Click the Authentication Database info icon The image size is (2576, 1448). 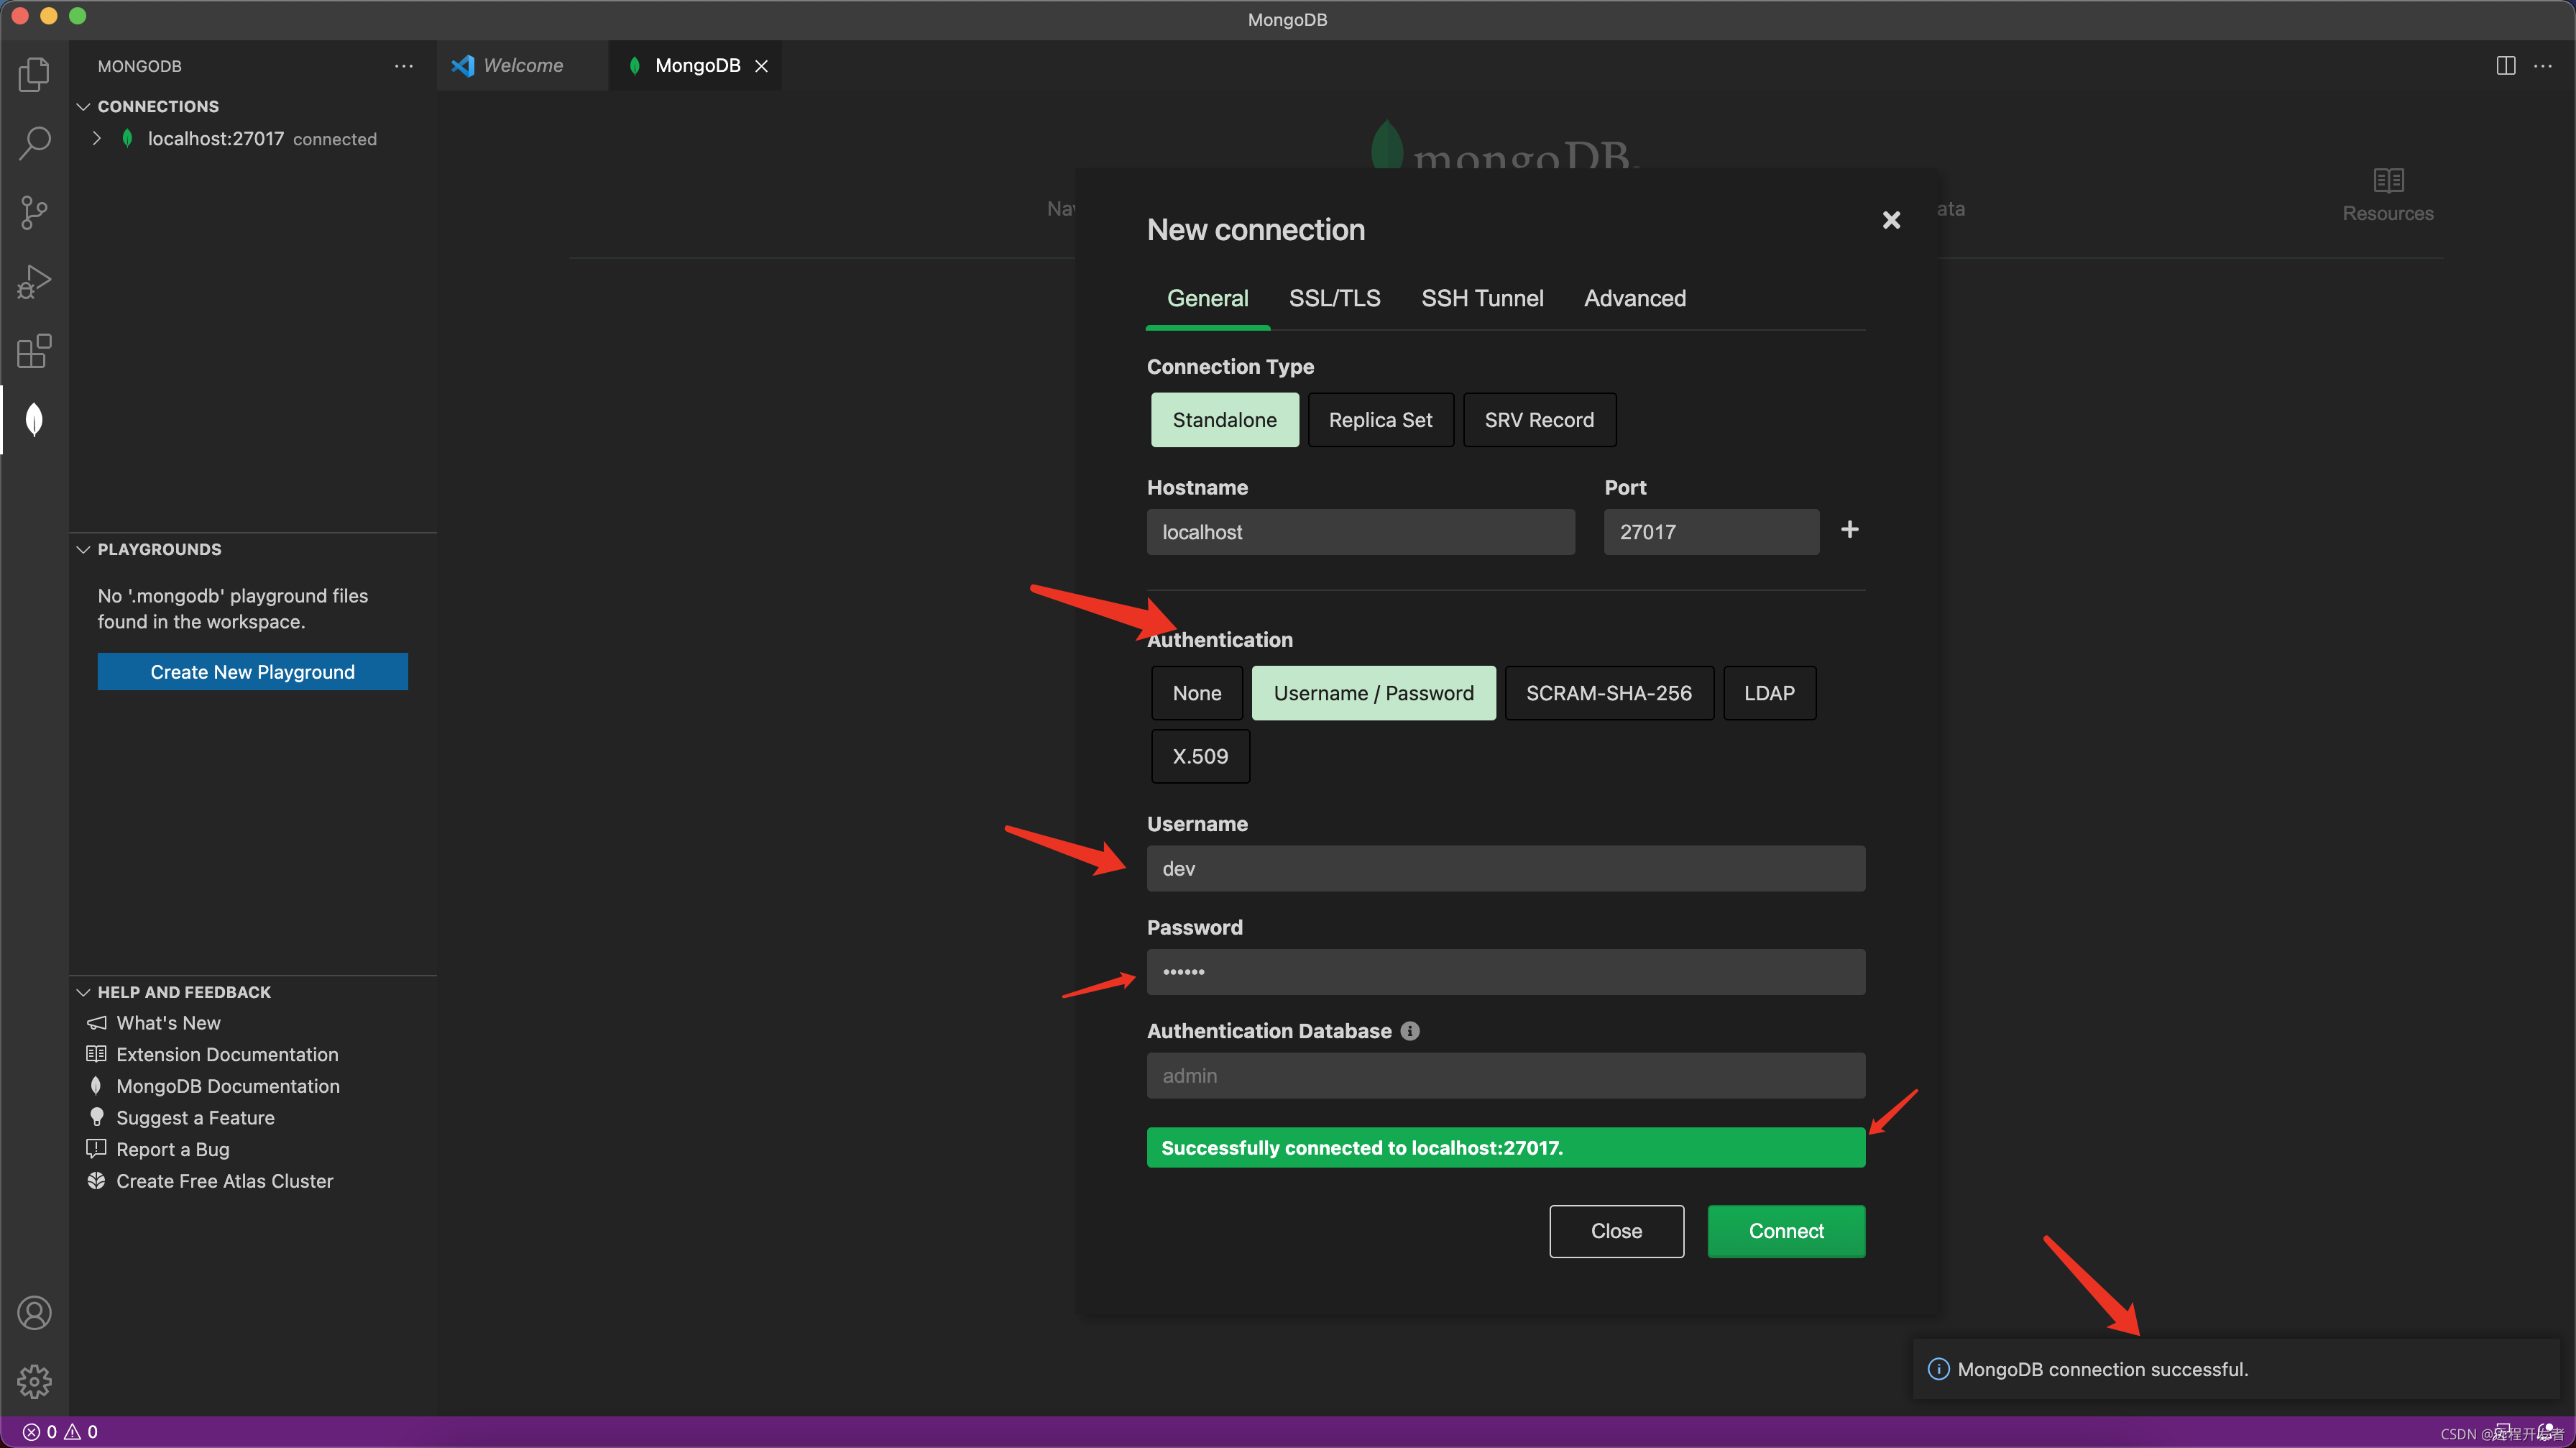pos(1410,1031)
